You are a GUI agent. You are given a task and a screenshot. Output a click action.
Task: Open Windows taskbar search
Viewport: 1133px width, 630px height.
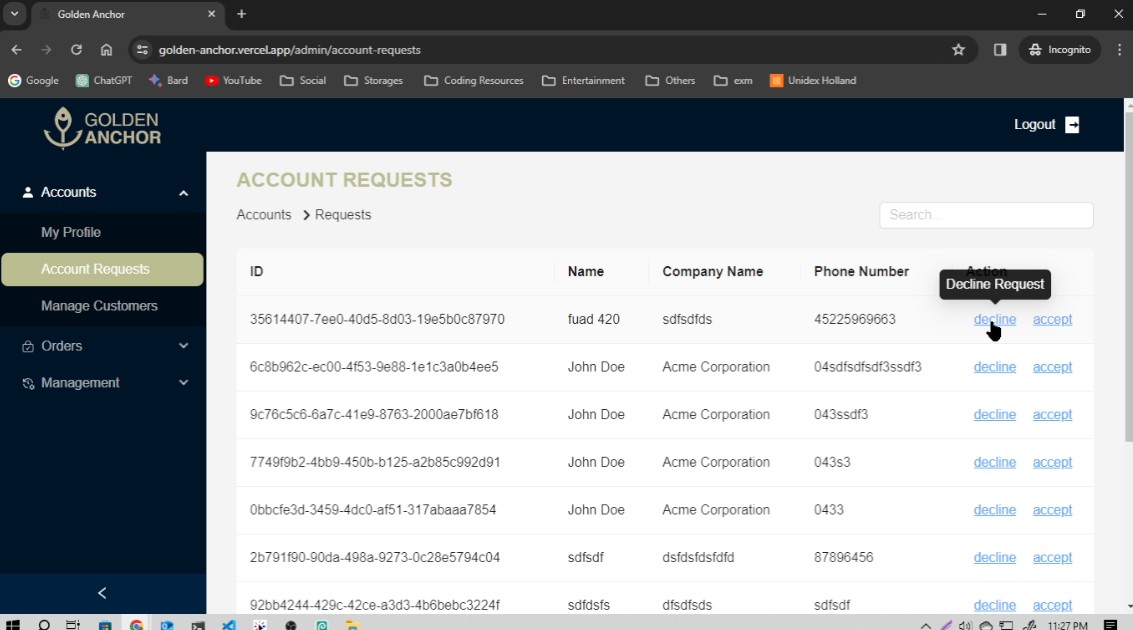click(x=44, y=624)
